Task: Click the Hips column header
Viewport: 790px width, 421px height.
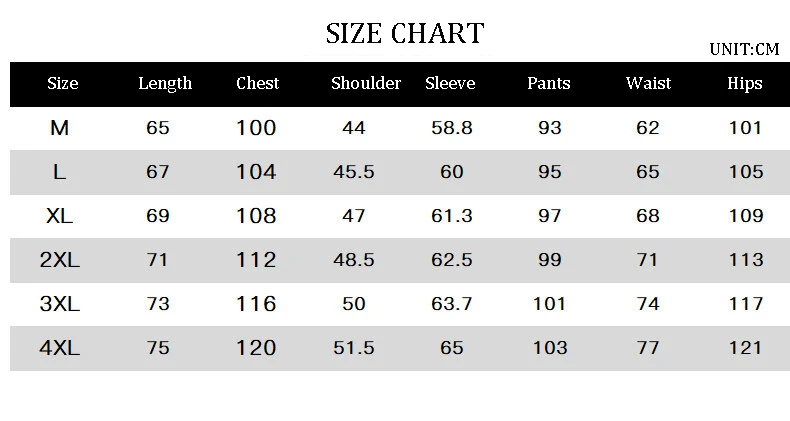Action: (x=745, y=84)
